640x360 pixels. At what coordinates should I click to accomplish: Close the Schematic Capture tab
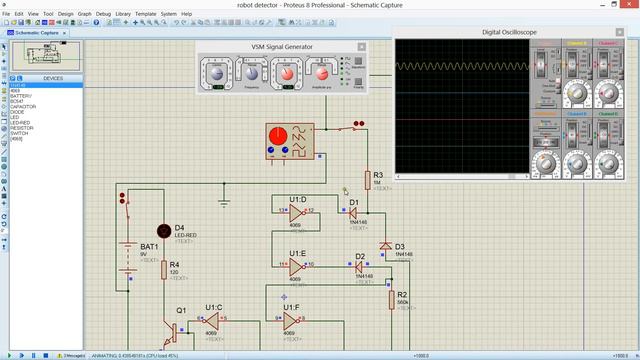coord(64,33)
